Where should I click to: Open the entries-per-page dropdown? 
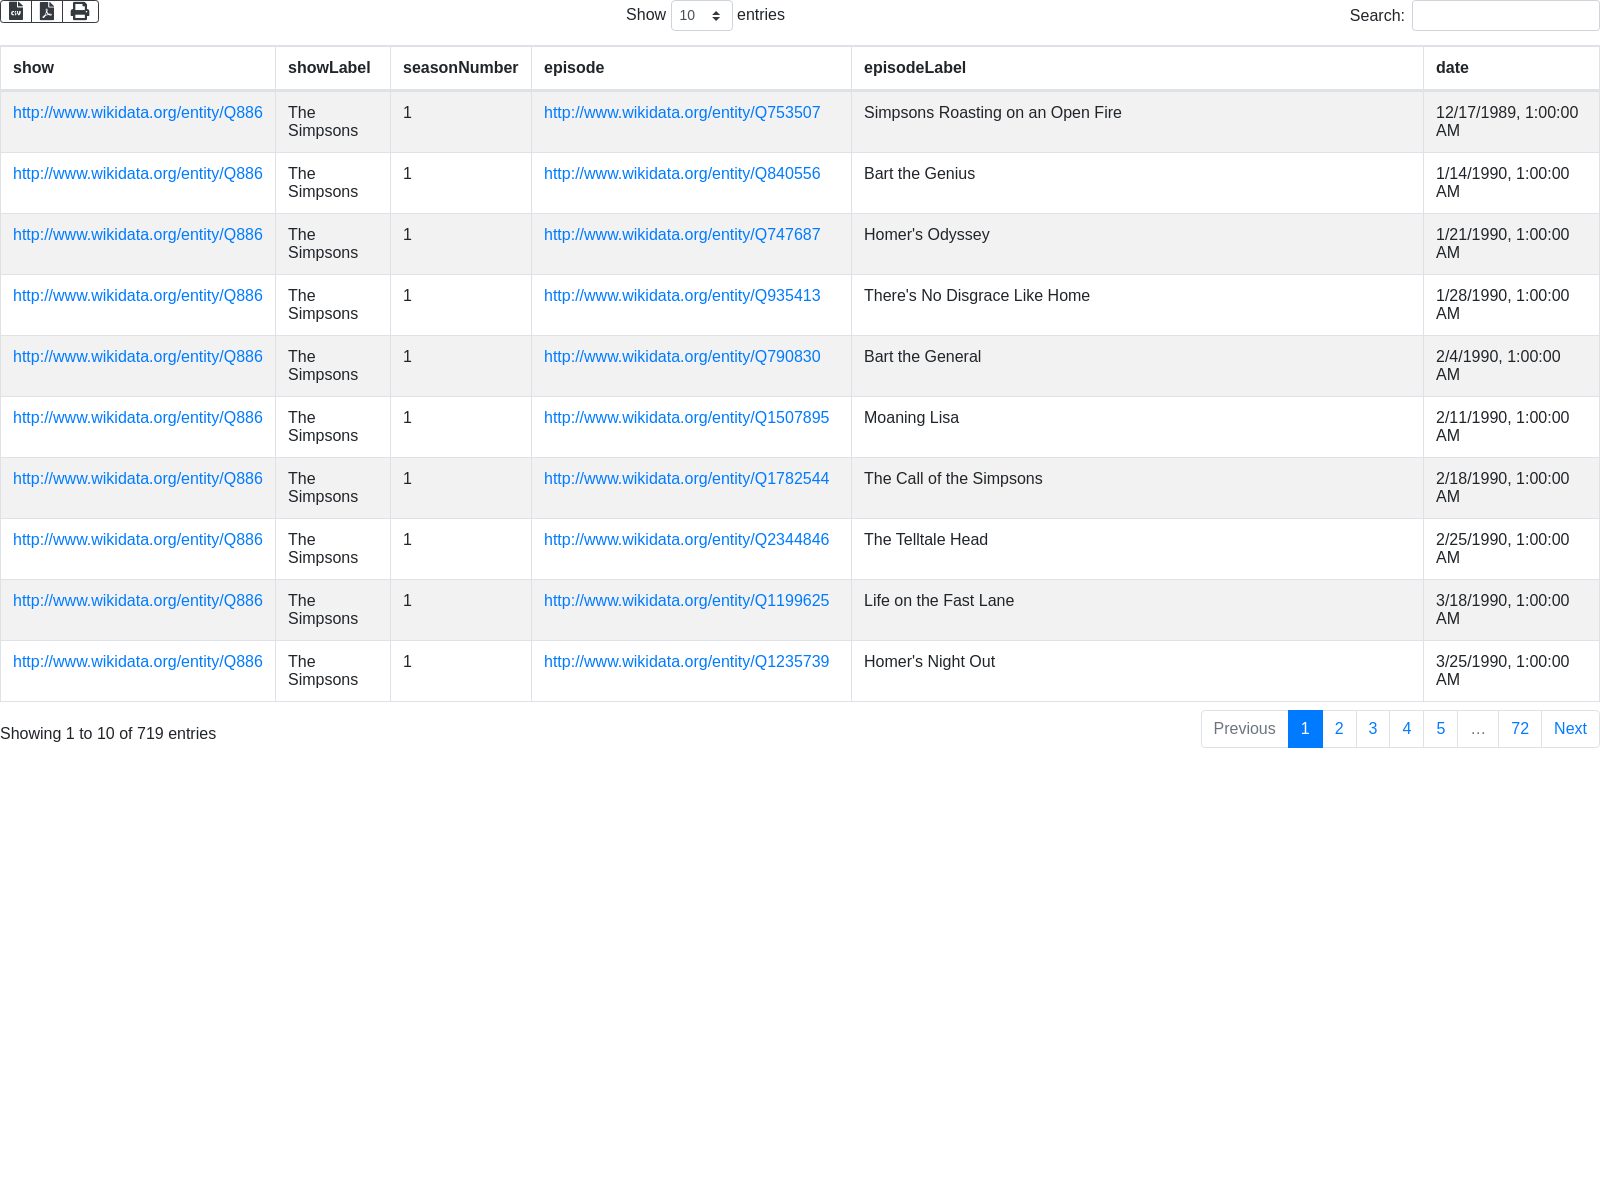(701, 16)
